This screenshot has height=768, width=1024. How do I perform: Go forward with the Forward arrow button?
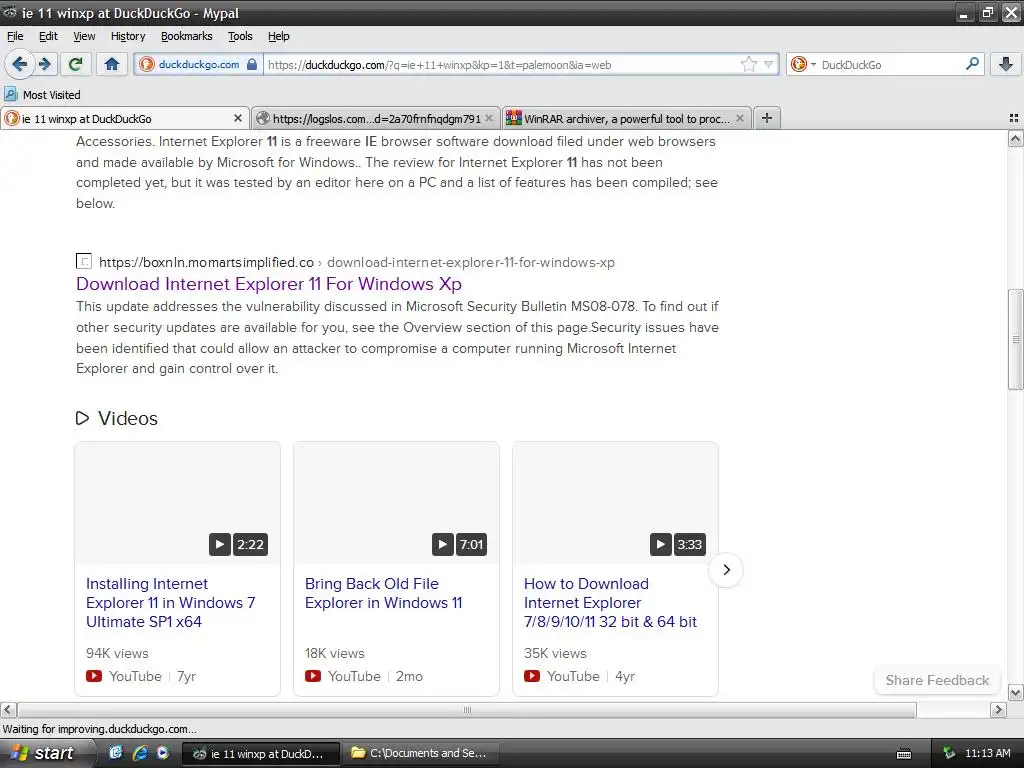(44, 64)
